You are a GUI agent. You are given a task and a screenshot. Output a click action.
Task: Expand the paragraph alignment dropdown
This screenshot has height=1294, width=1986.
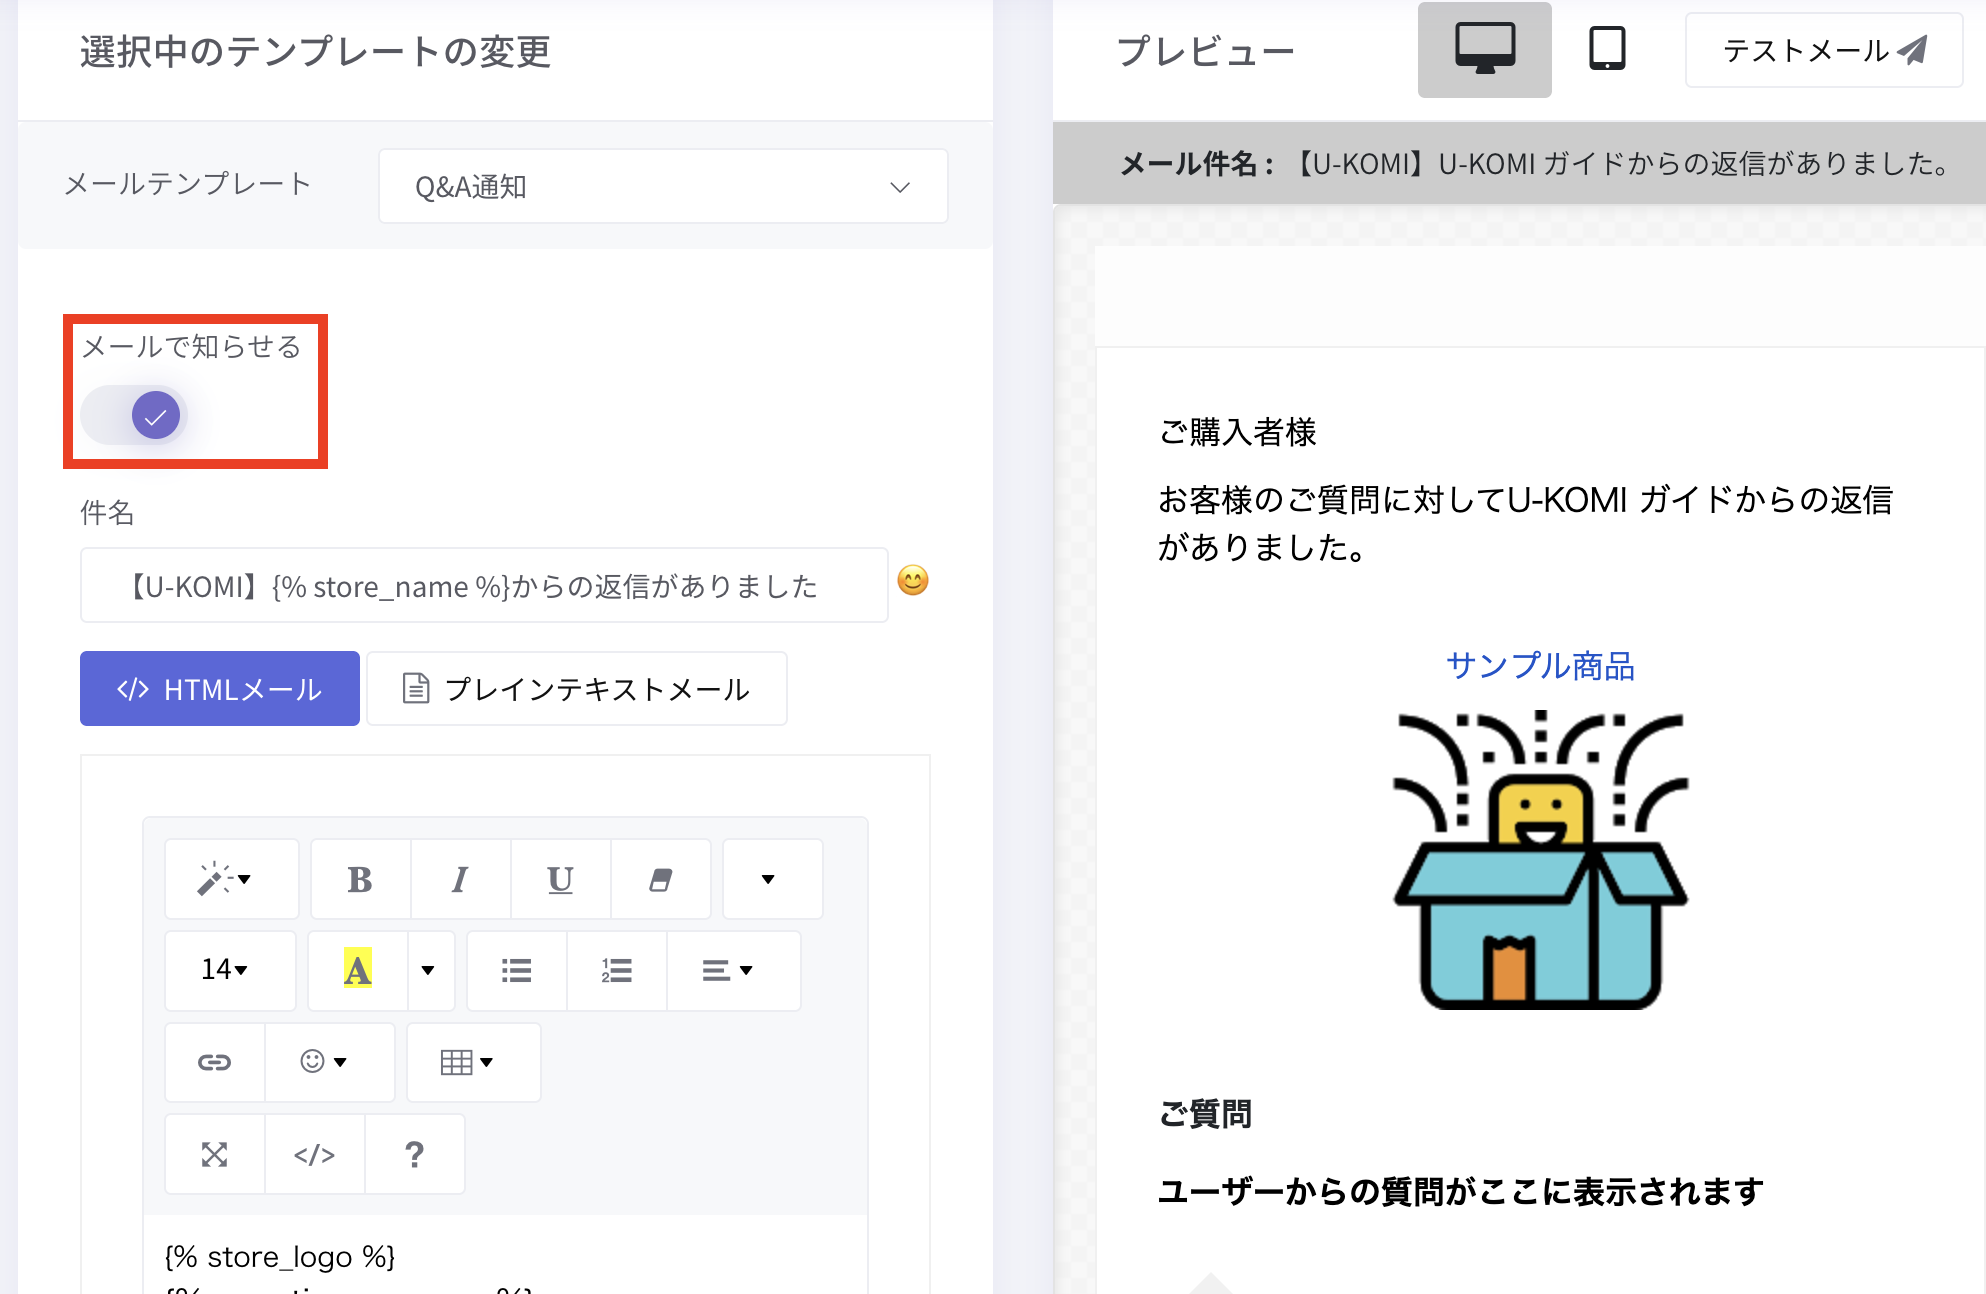click(x=728, y=970)
